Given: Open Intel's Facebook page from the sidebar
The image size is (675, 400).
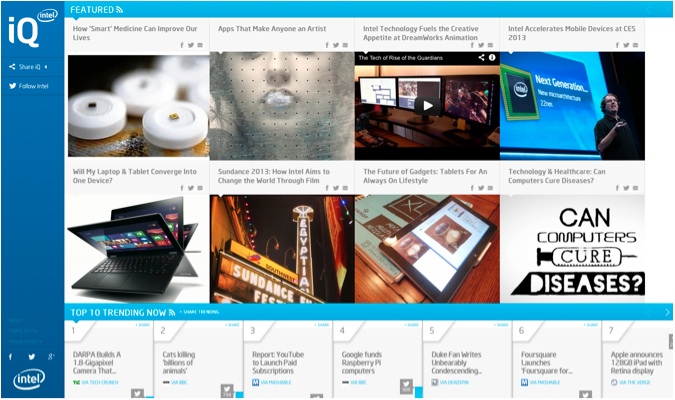Looking at the screenshot, I should tap(12, 356).
